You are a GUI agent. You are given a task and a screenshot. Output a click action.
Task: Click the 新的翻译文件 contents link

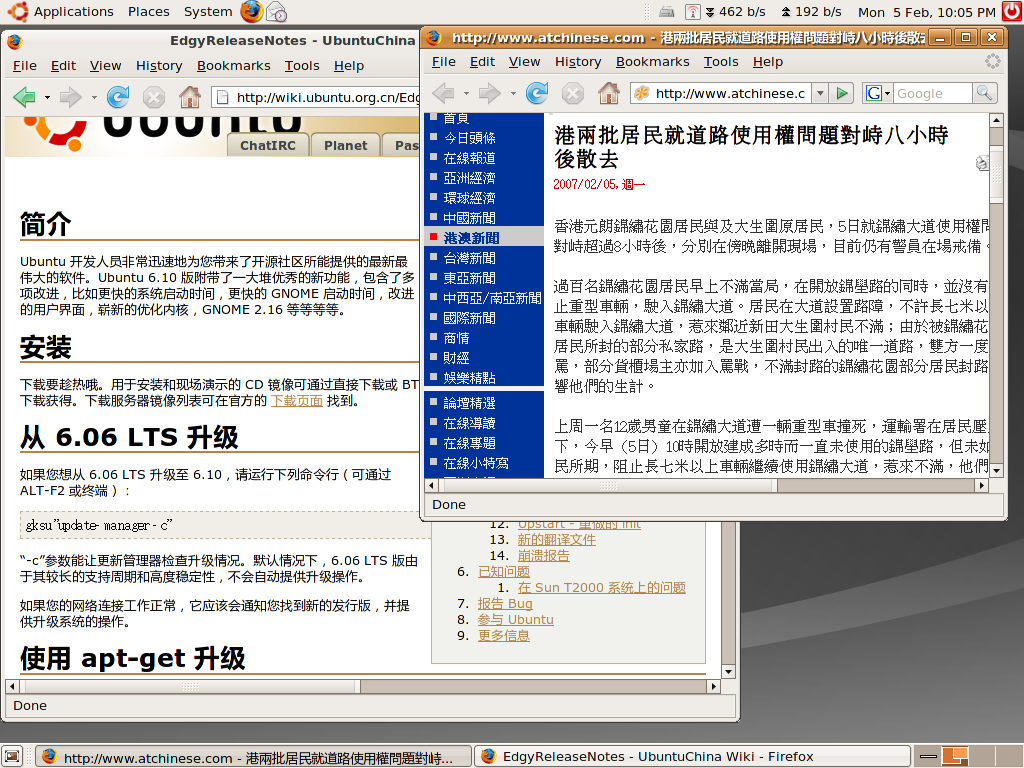[x=556, y=539]
